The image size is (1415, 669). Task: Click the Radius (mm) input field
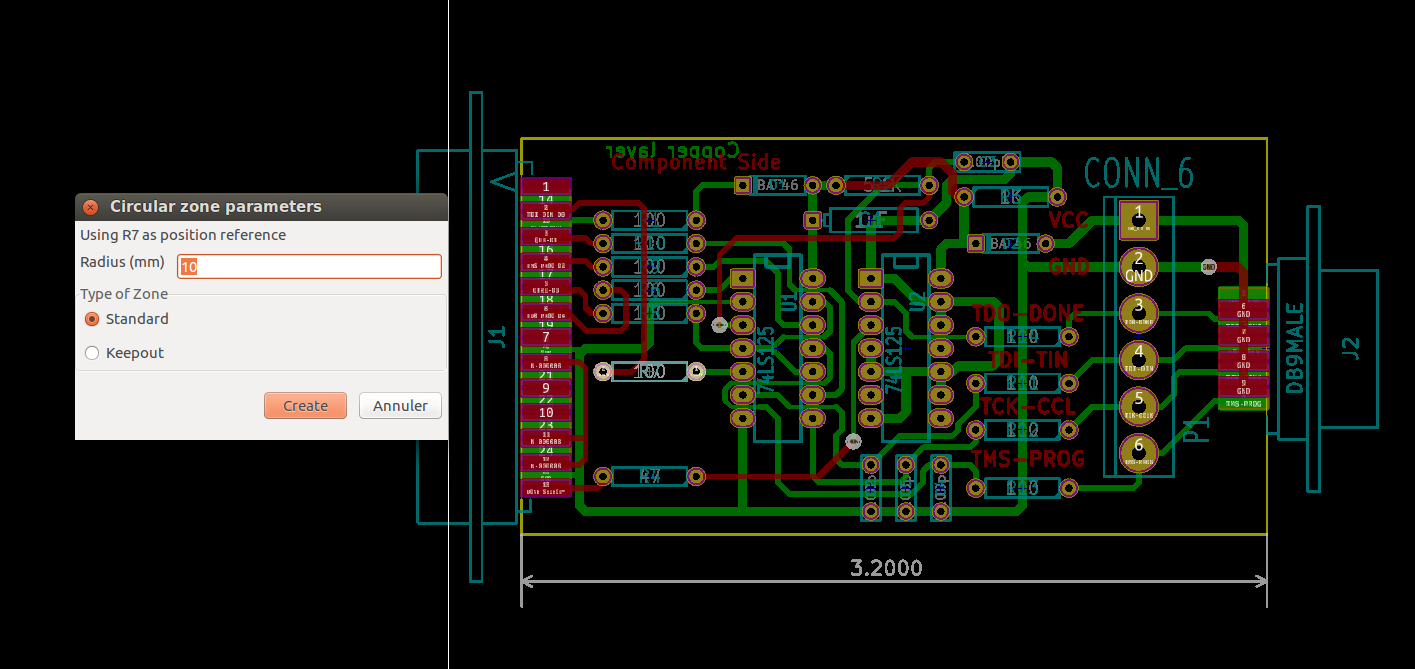(309, 267)
